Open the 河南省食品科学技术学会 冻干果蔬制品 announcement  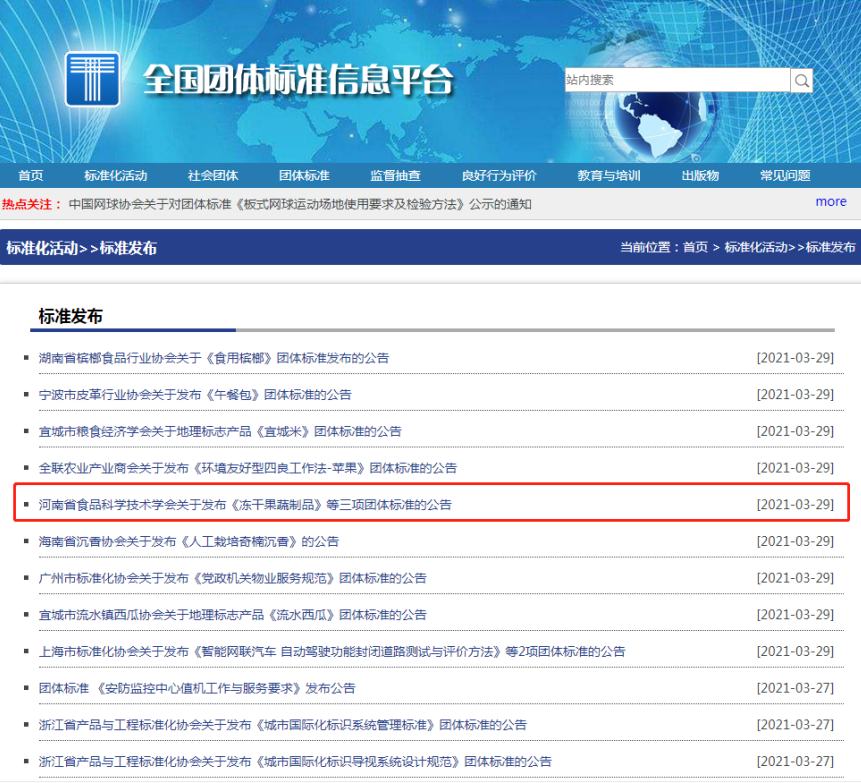[x=245, y=505]
